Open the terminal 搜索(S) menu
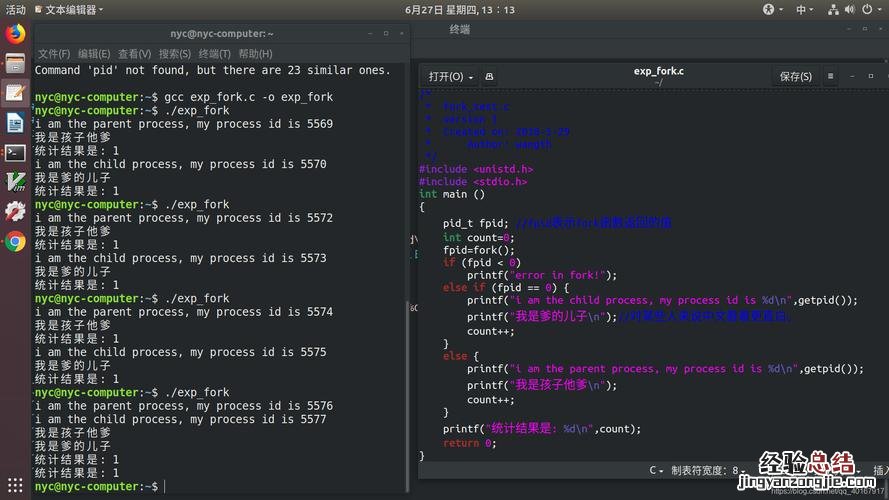 pyautogui.click(x=174, y=54)
